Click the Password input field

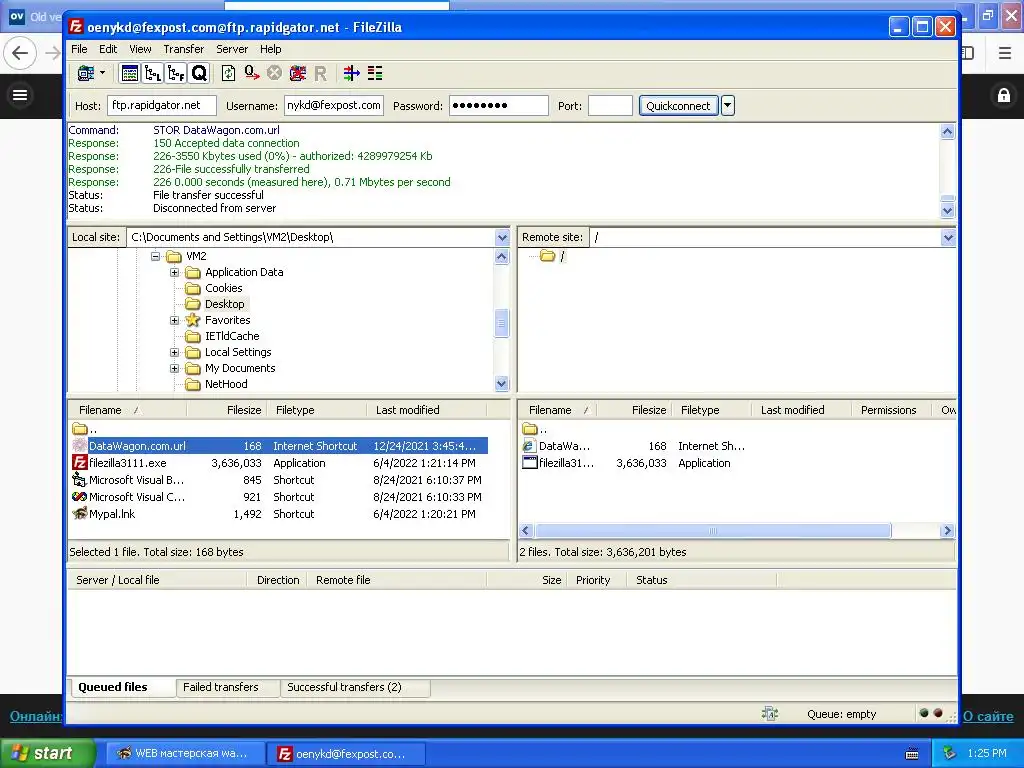pos(498,105)
